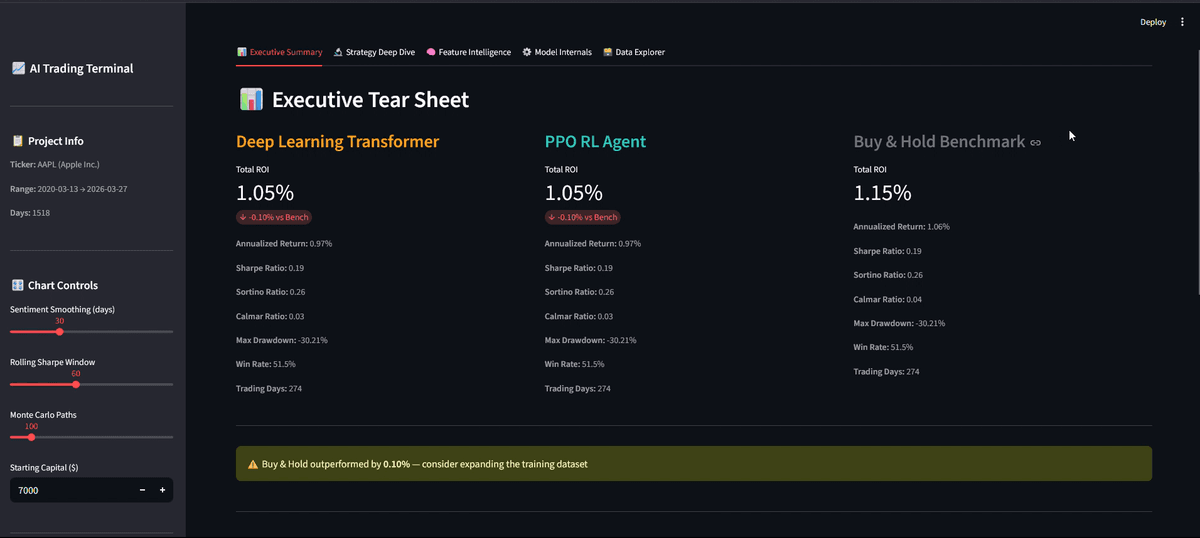The width and height of the screenshot is (1200, 538).
Task: Click Benchmark's Calmar Ratio: 0.04 line
Action: click(888, 299)
